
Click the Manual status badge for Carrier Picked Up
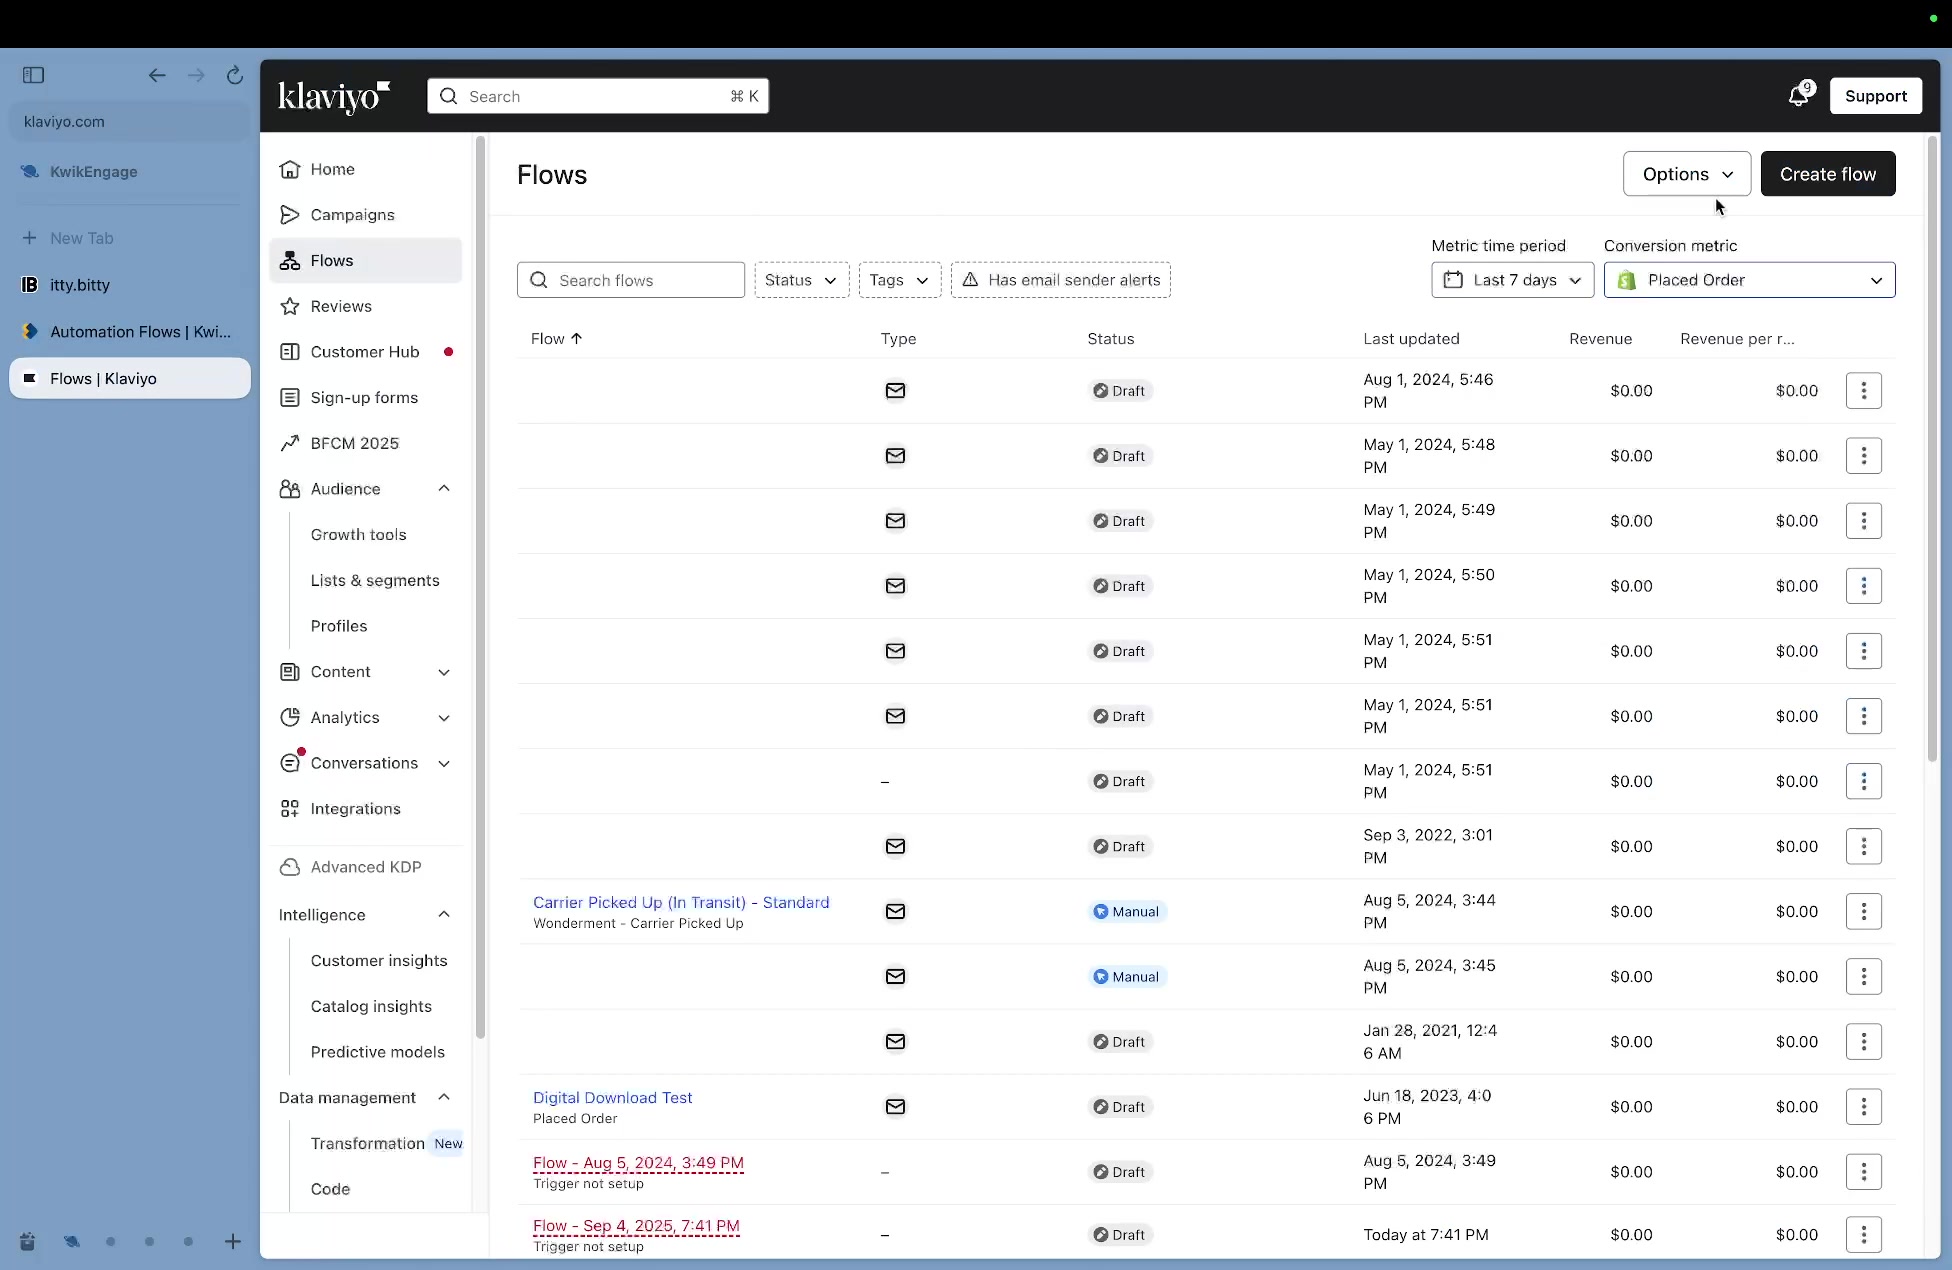1127,912
